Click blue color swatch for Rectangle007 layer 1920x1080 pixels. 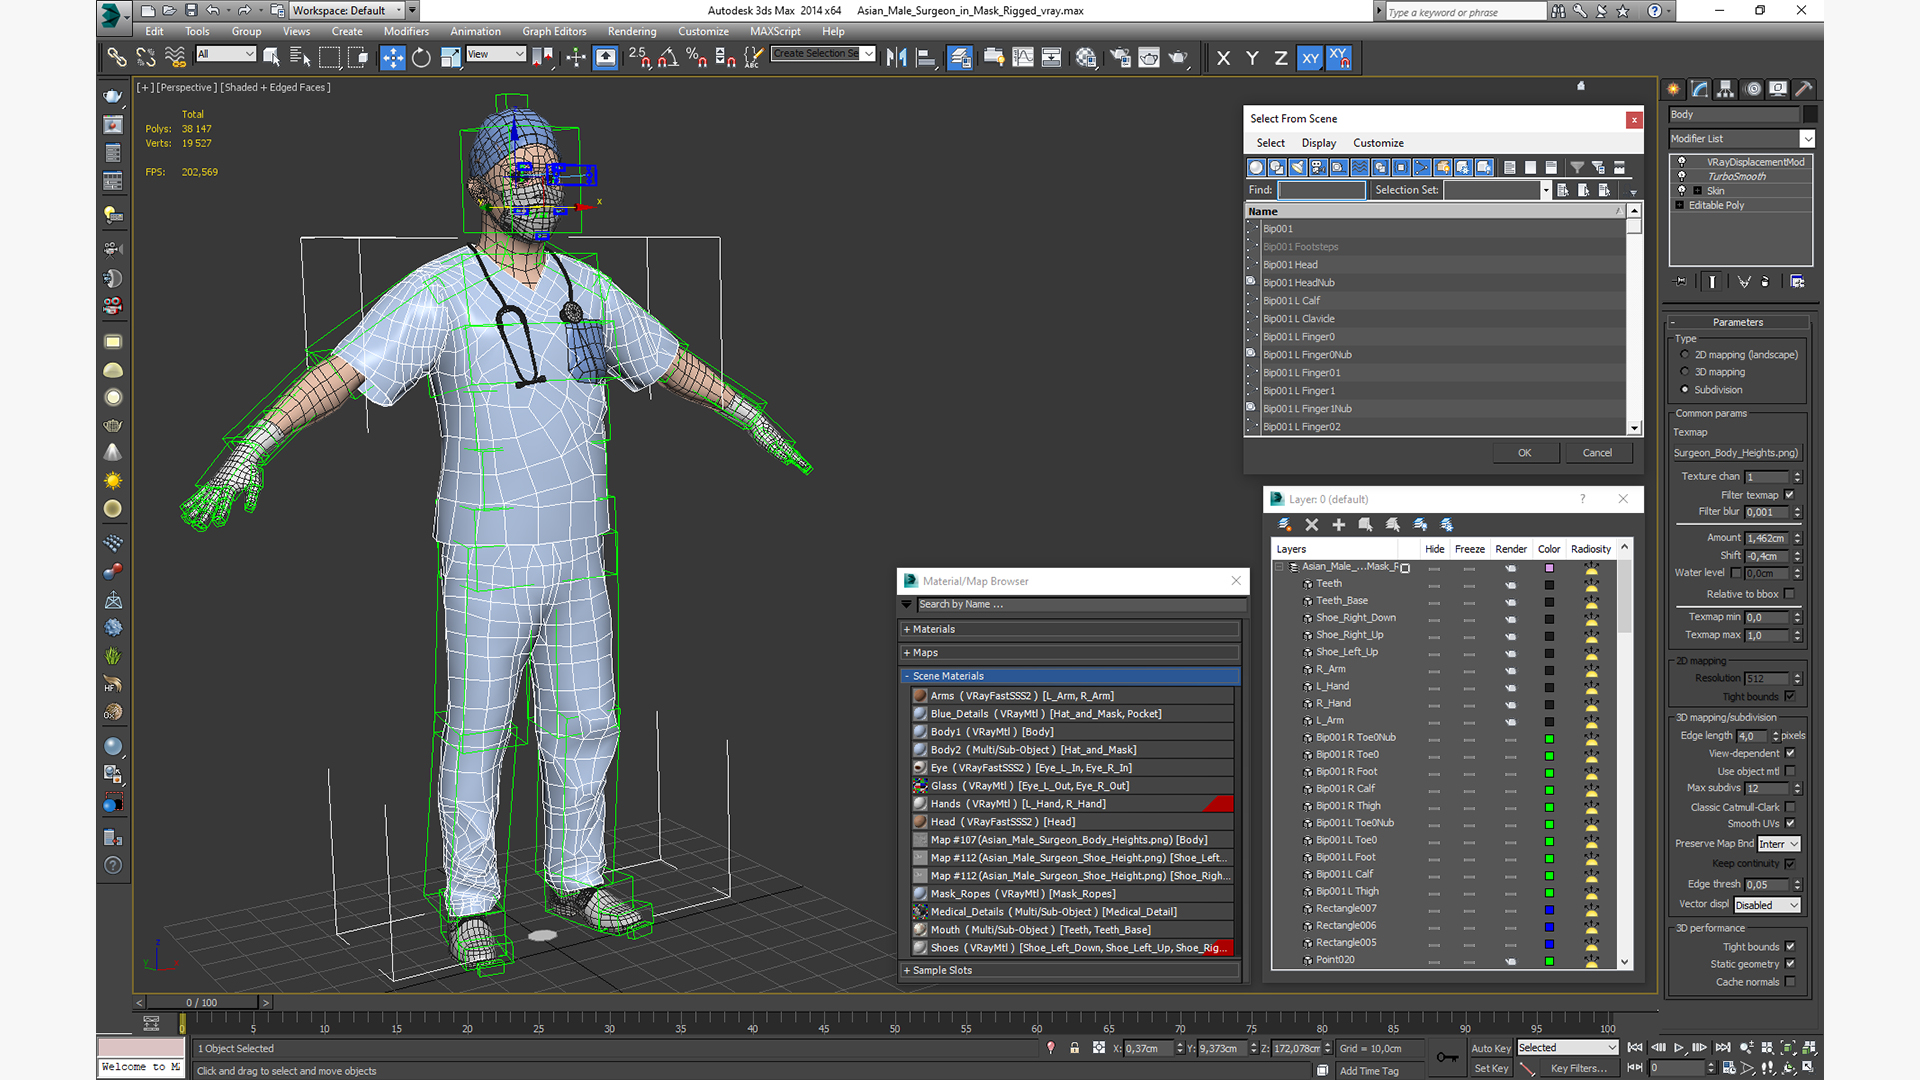point(1549,909)
